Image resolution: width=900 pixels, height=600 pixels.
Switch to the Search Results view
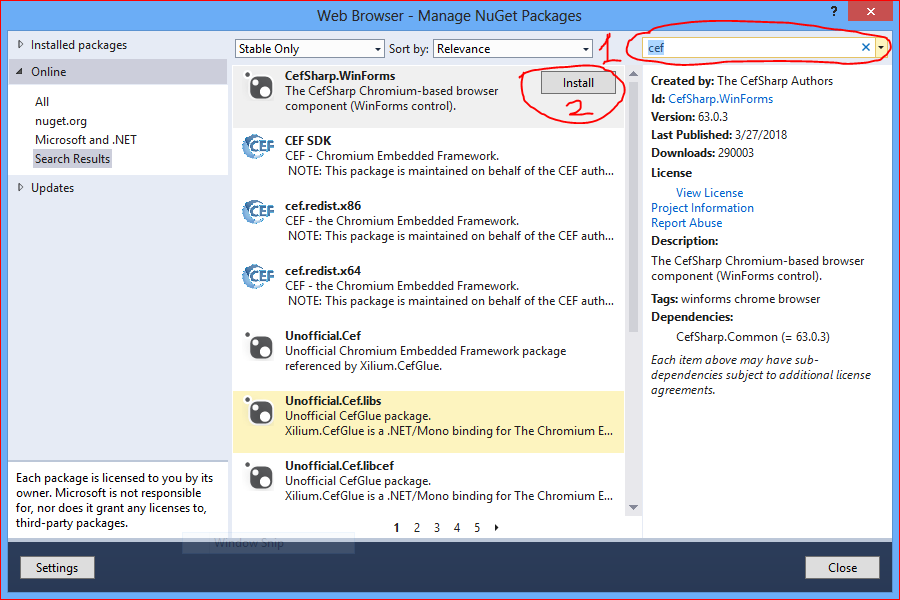72,158
